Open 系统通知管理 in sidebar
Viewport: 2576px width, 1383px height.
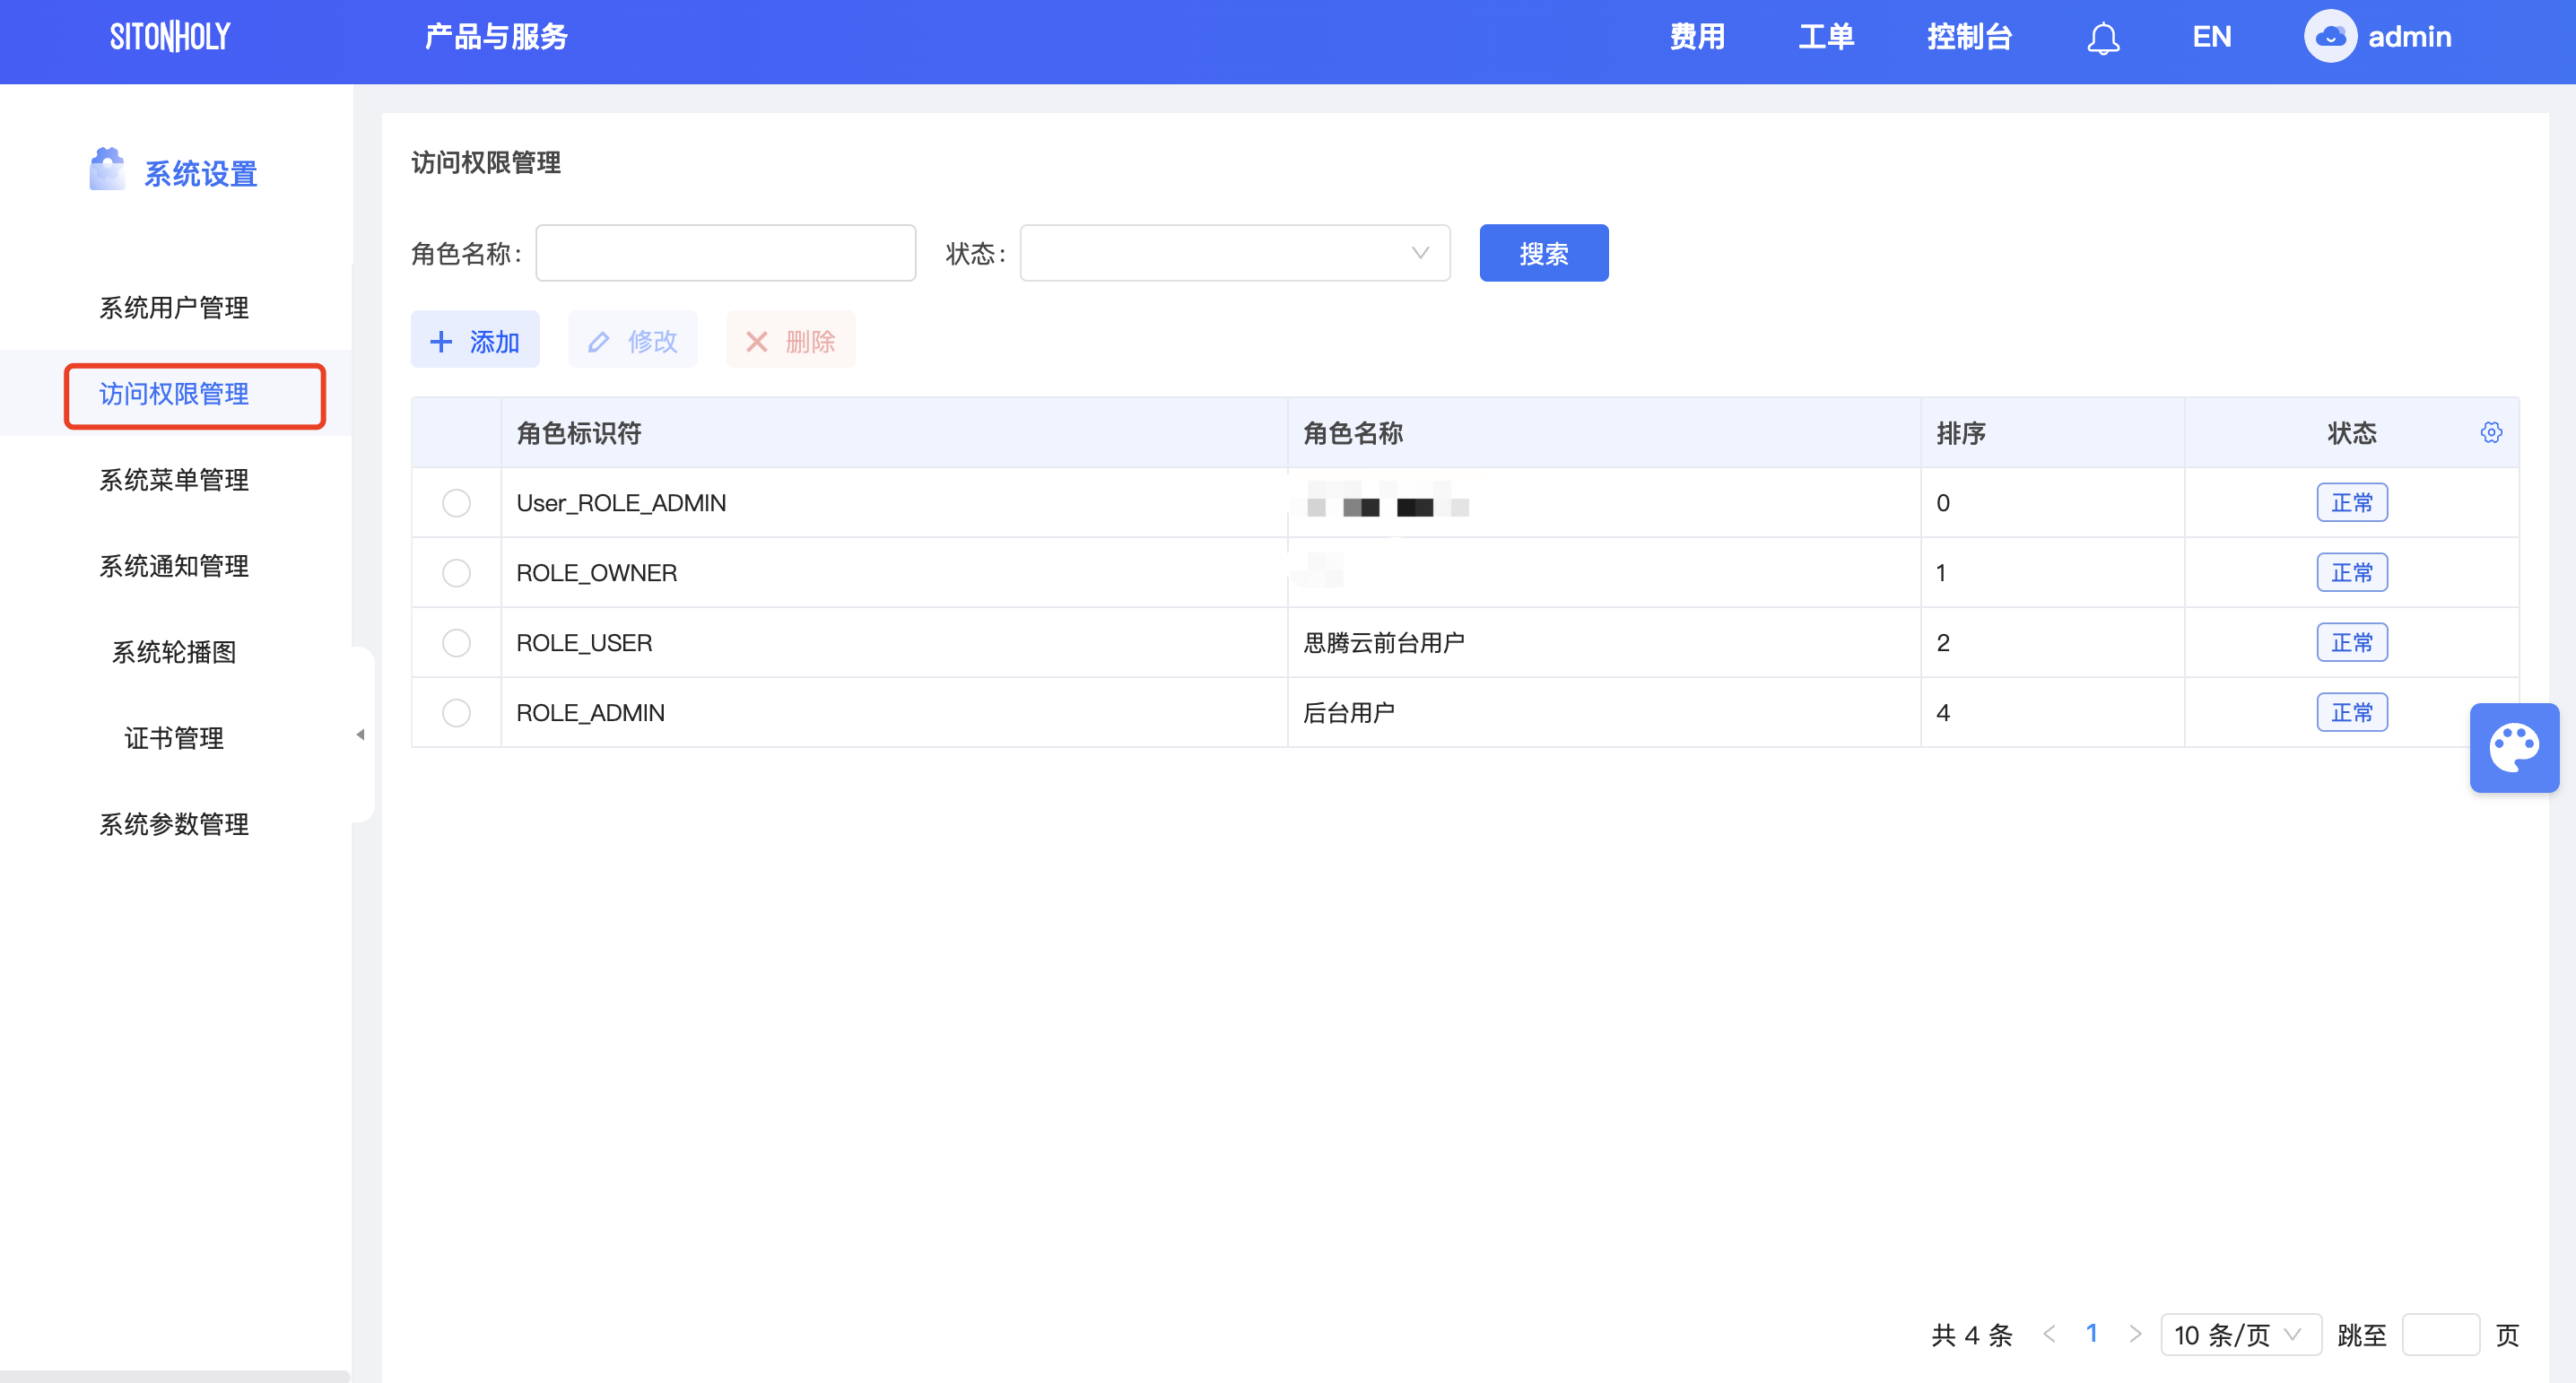[174, 566]
